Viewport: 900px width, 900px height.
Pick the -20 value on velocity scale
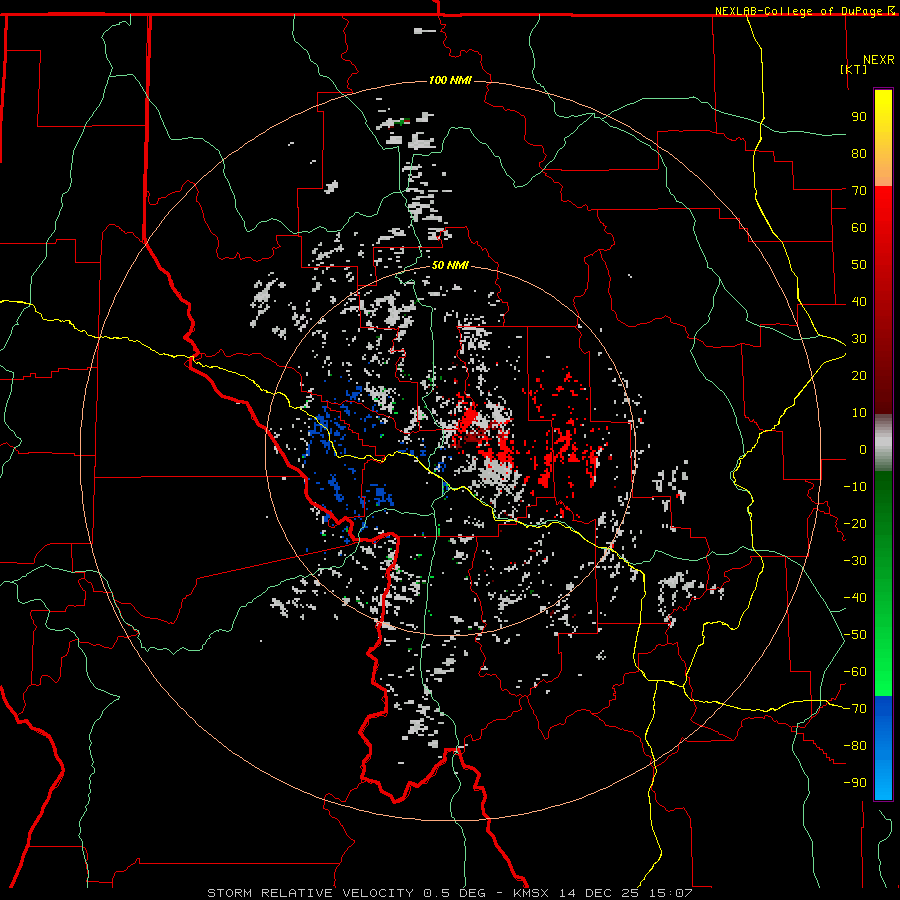855,523
